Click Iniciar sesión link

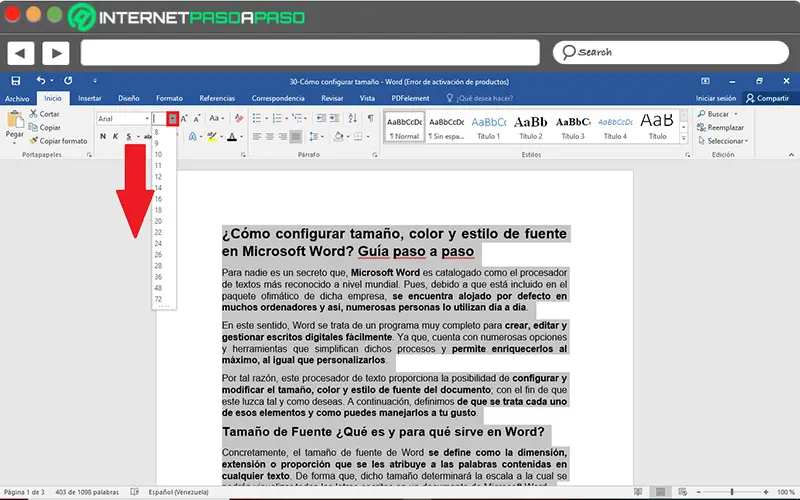(x=716, y=98)
